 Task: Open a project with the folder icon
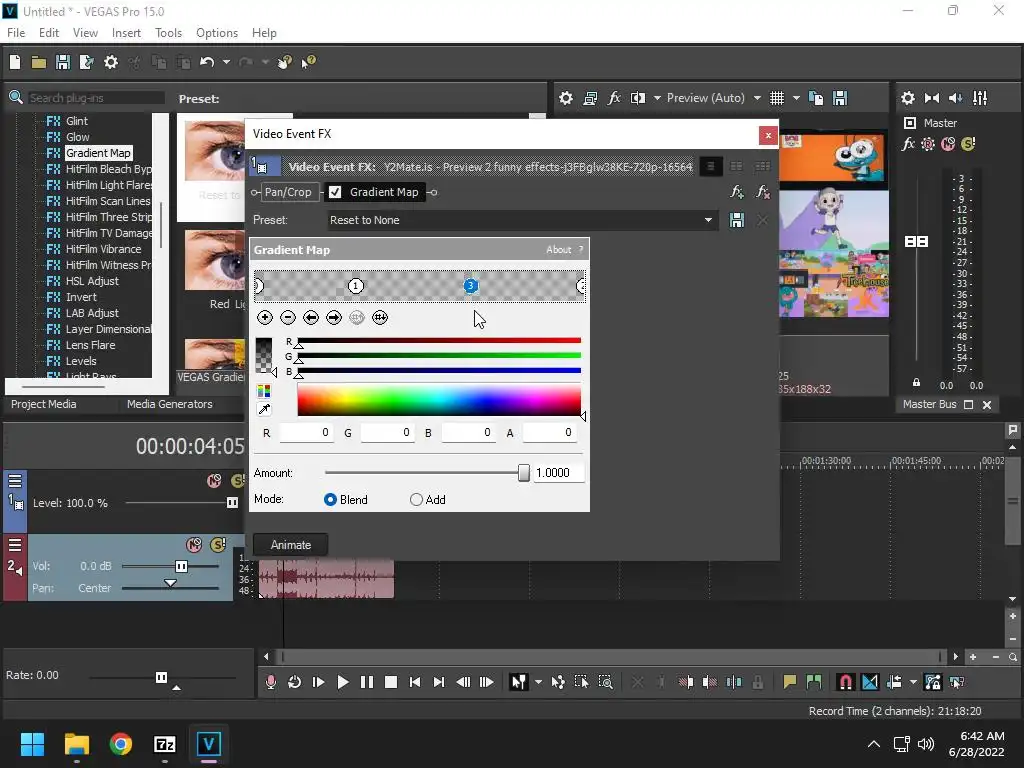pos(39,62)
